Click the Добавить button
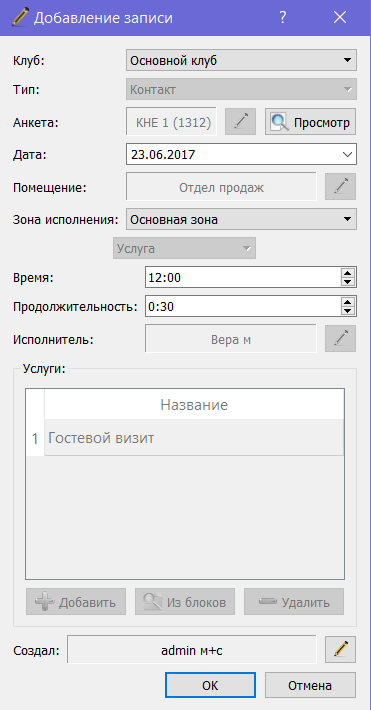 point(76,602)
